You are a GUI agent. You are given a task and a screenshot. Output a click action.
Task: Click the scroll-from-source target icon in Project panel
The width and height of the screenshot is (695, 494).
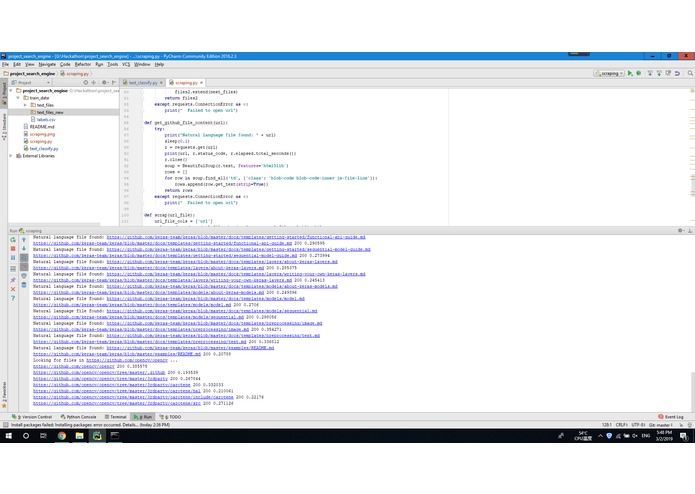pyautogui.click(x=86, y=82)
